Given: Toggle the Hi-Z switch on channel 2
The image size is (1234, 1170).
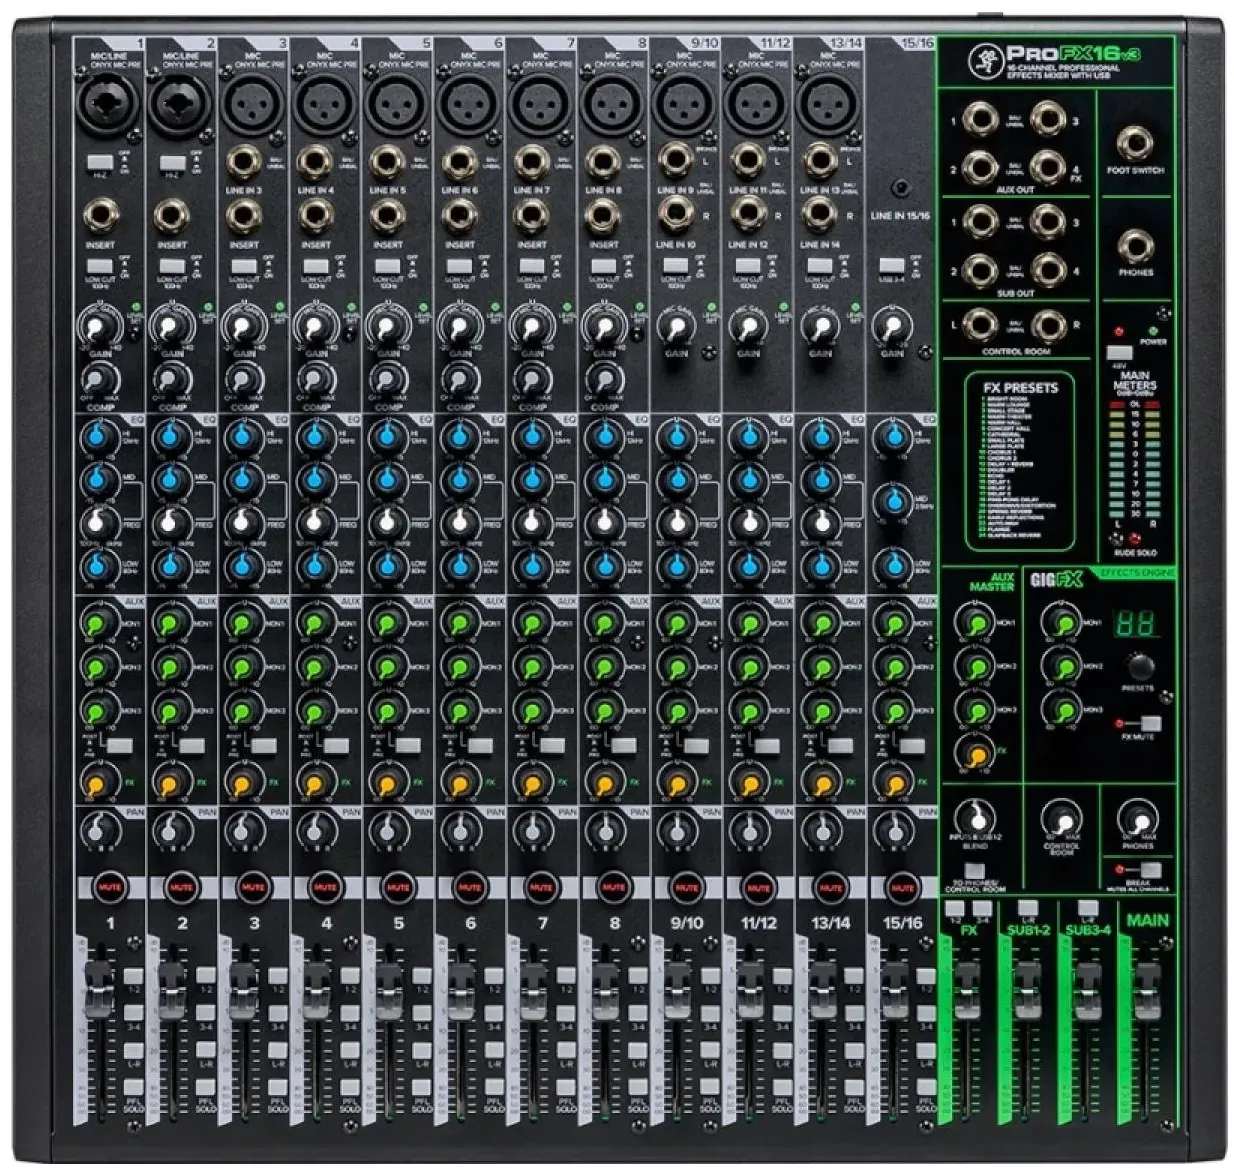Looking at the screenshot, I should coord(171,162).
